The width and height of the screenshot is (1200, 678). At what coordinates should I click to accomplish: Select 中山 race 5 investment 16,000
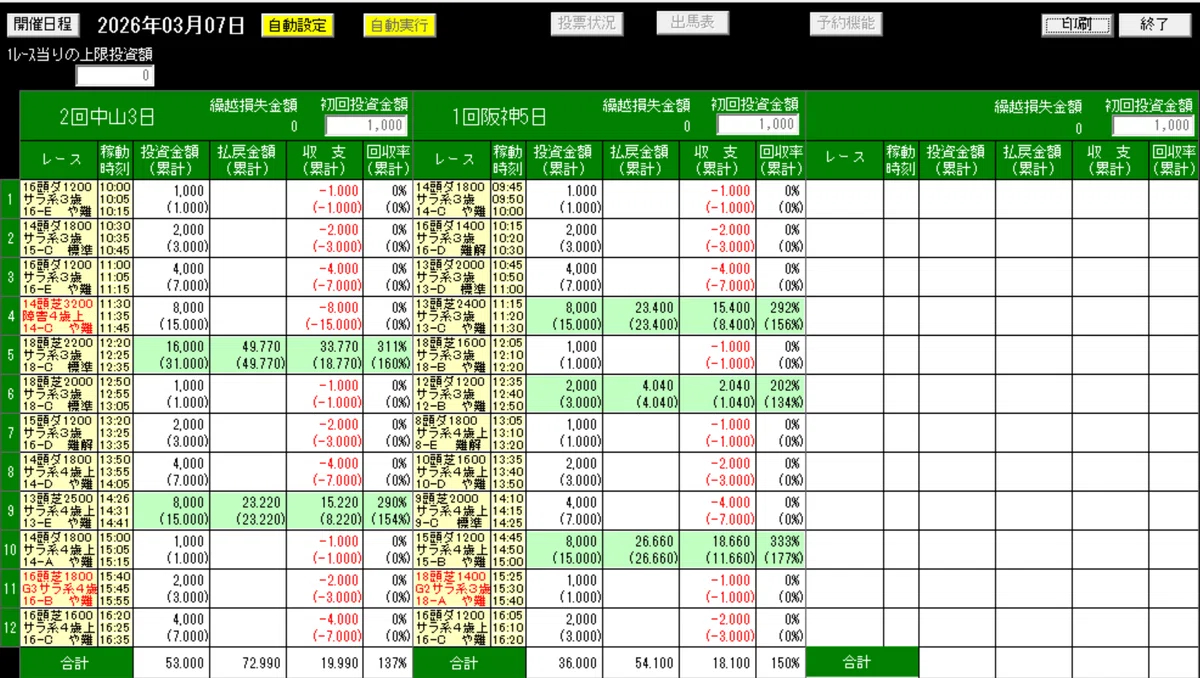(183, 346)
